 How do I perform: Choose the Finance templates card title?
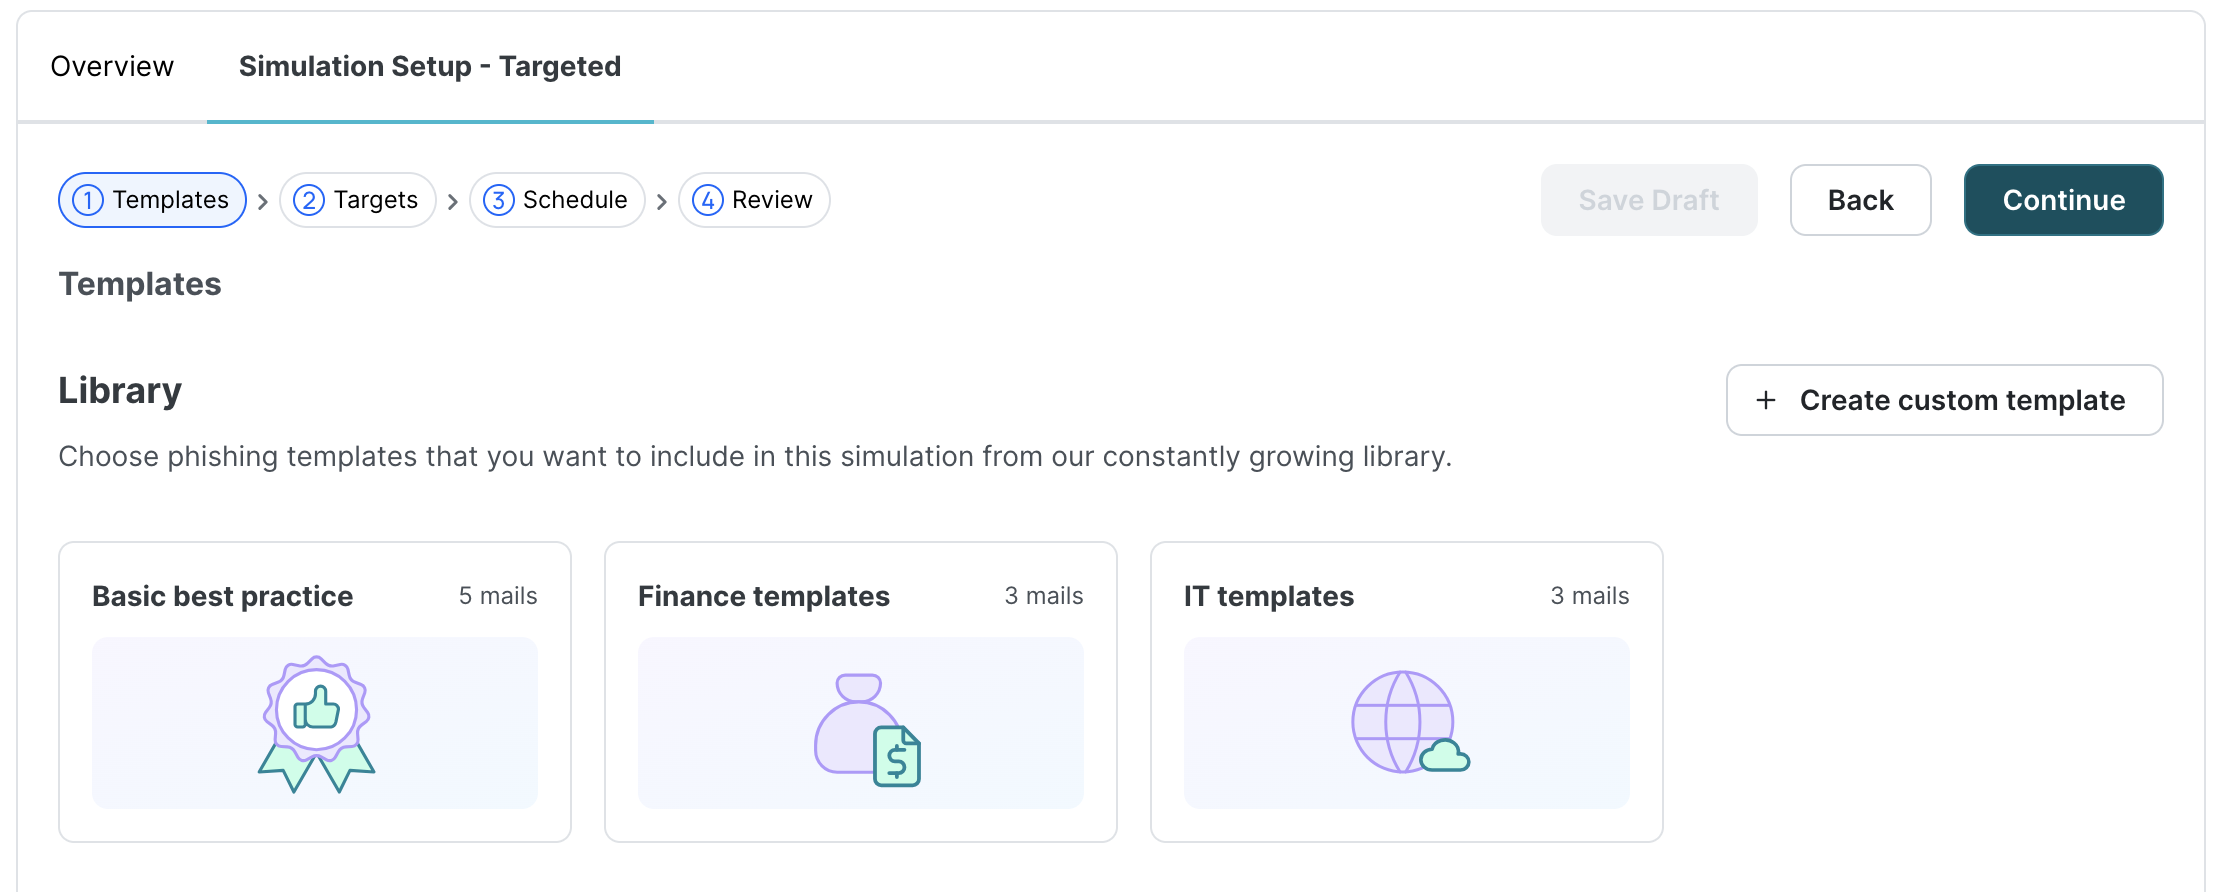click(x=764, y=596)
